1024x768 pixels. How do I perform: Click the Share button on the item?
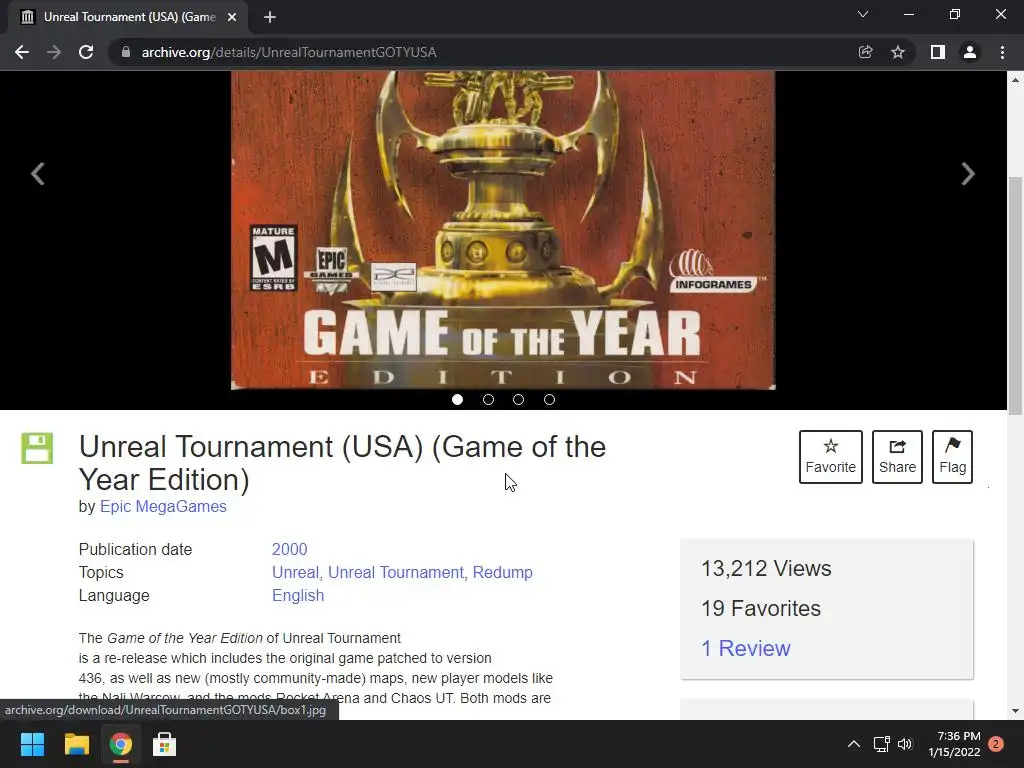click(897, 456)
